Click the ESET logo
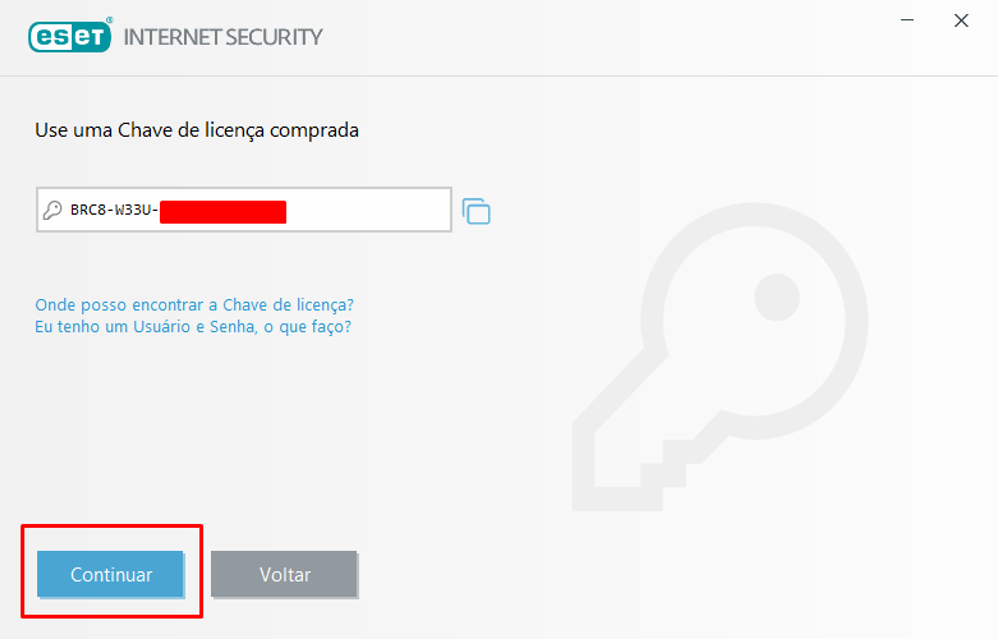 click(69, 36)
